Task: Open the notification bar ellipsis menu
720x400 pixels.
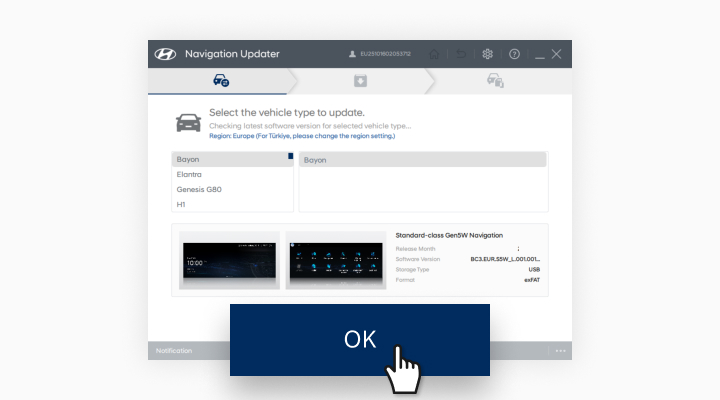Action: pyautogui.click(x=561, y=351)
